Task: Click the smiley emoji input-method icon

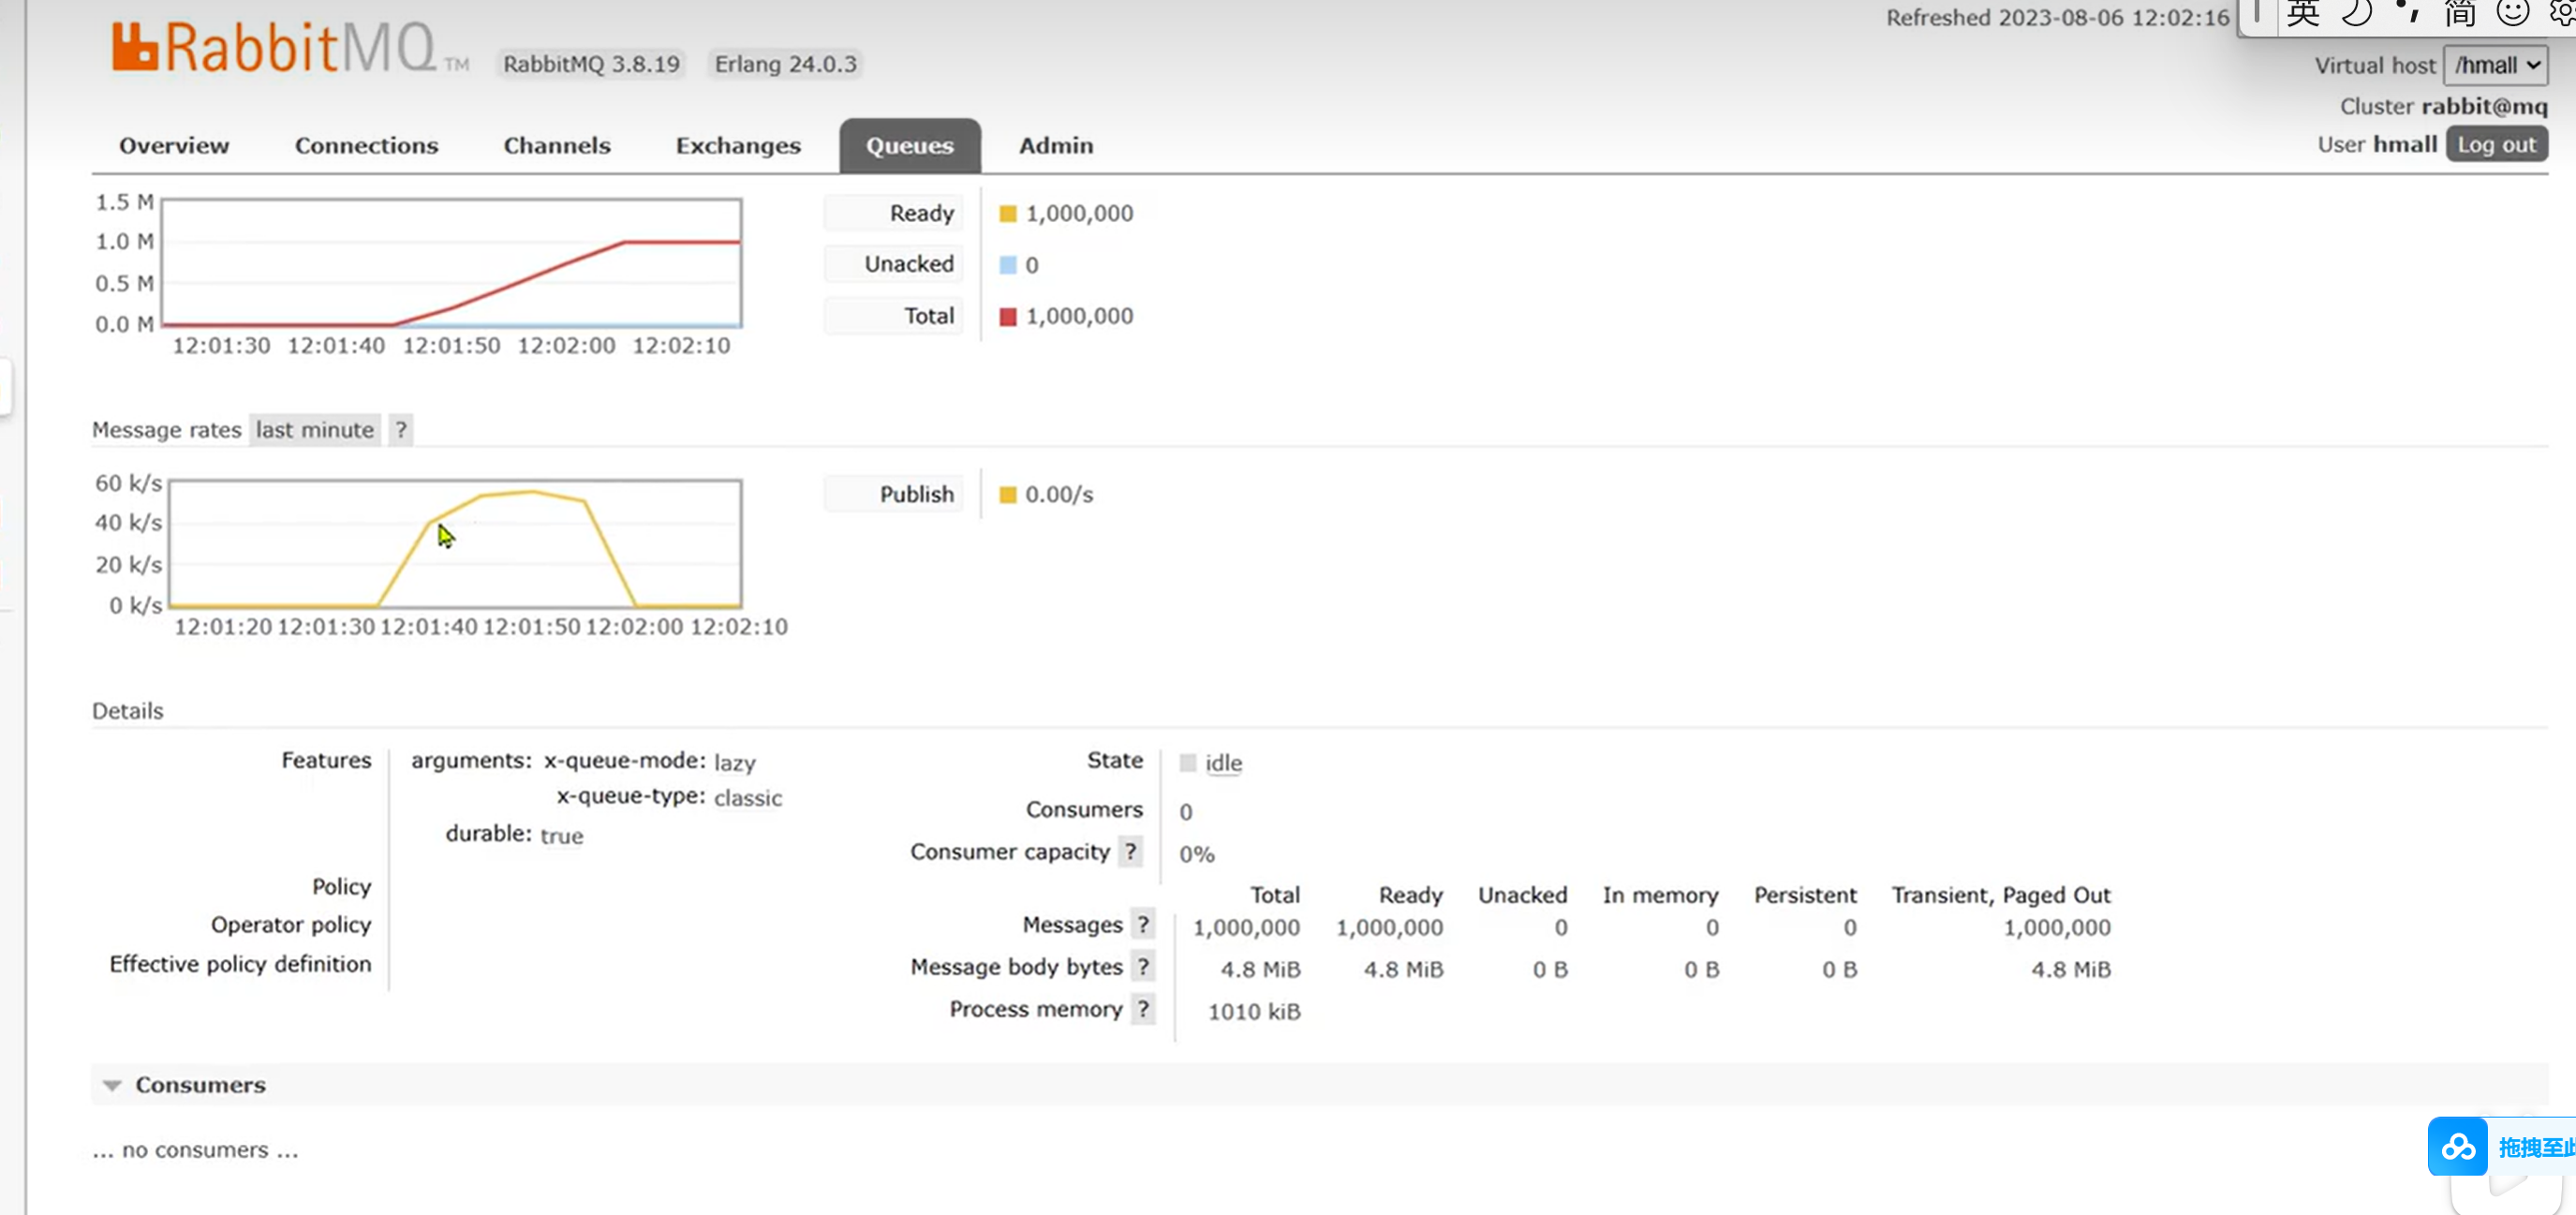Action: (2511, 14)
